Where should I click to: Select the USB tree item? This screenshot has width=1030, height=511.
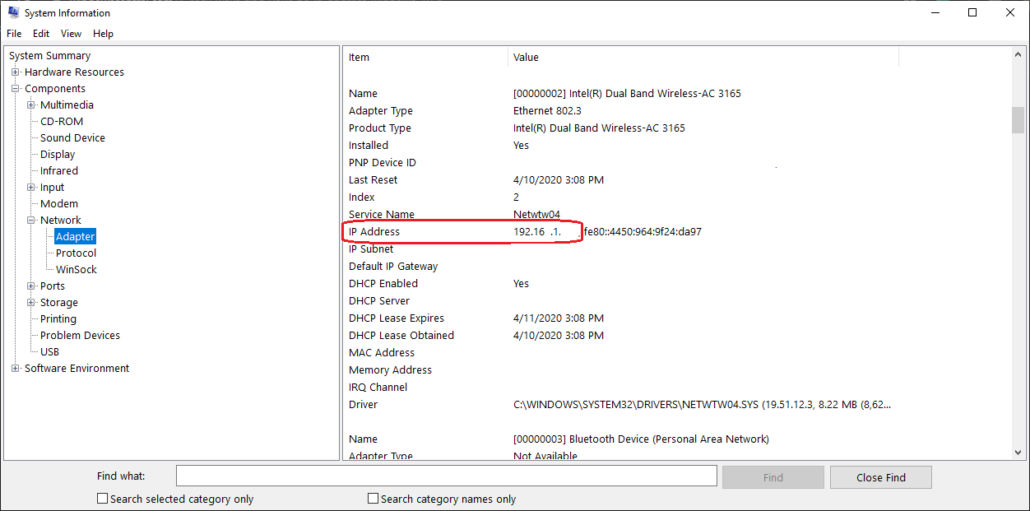tap(50, 351)
